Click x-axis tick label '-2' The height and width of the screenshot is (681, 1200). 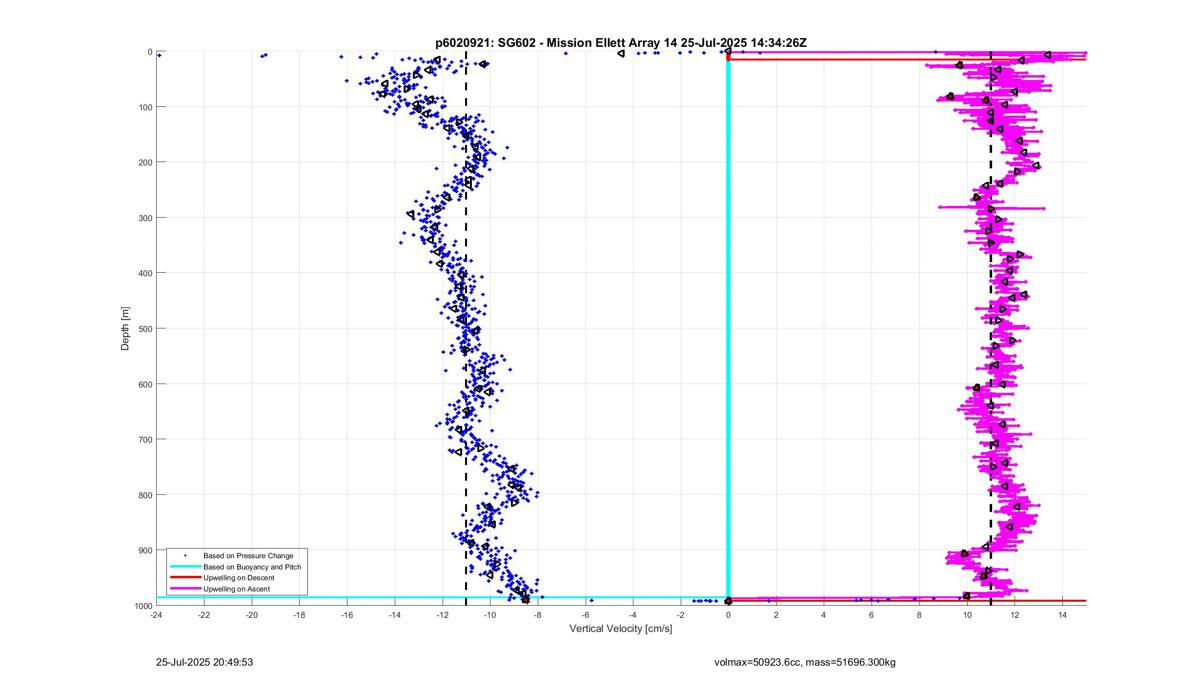(680, 615)
